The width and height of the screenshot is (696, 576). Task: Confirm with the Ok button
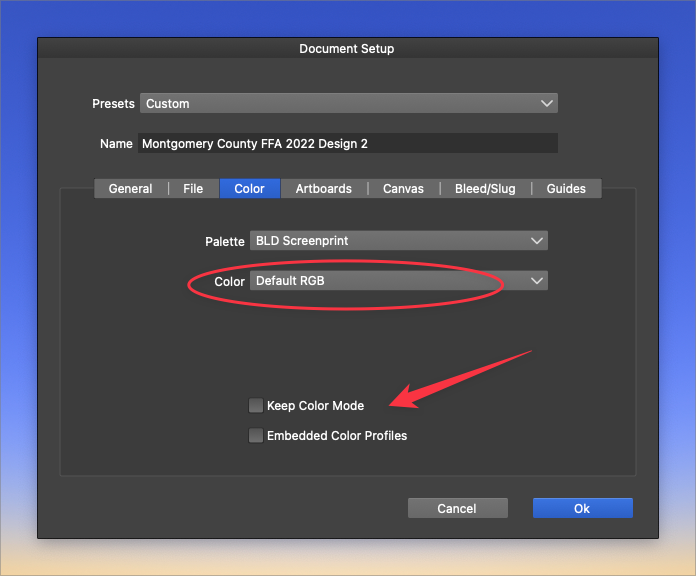(582, 508)
